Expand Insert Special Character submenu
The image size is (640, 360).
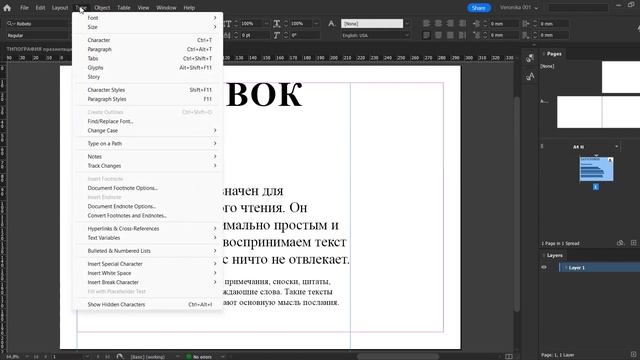click(148, 264)
